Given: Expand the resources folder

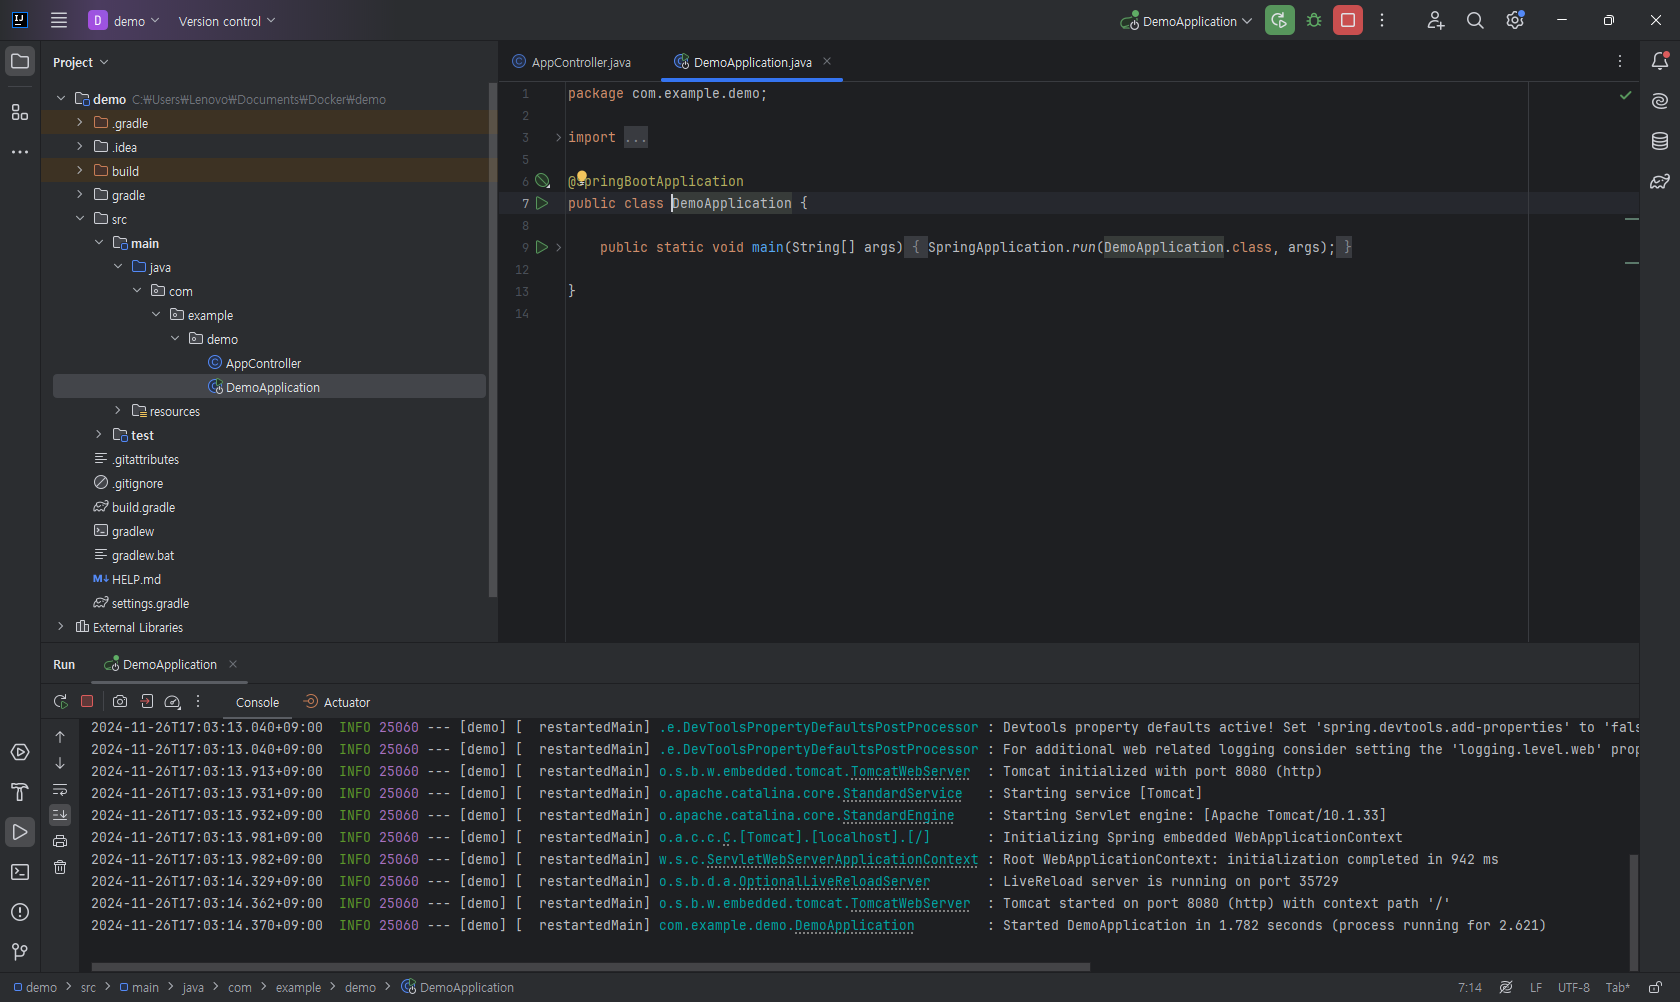Looking at the screenshot, I should point(118,410).
